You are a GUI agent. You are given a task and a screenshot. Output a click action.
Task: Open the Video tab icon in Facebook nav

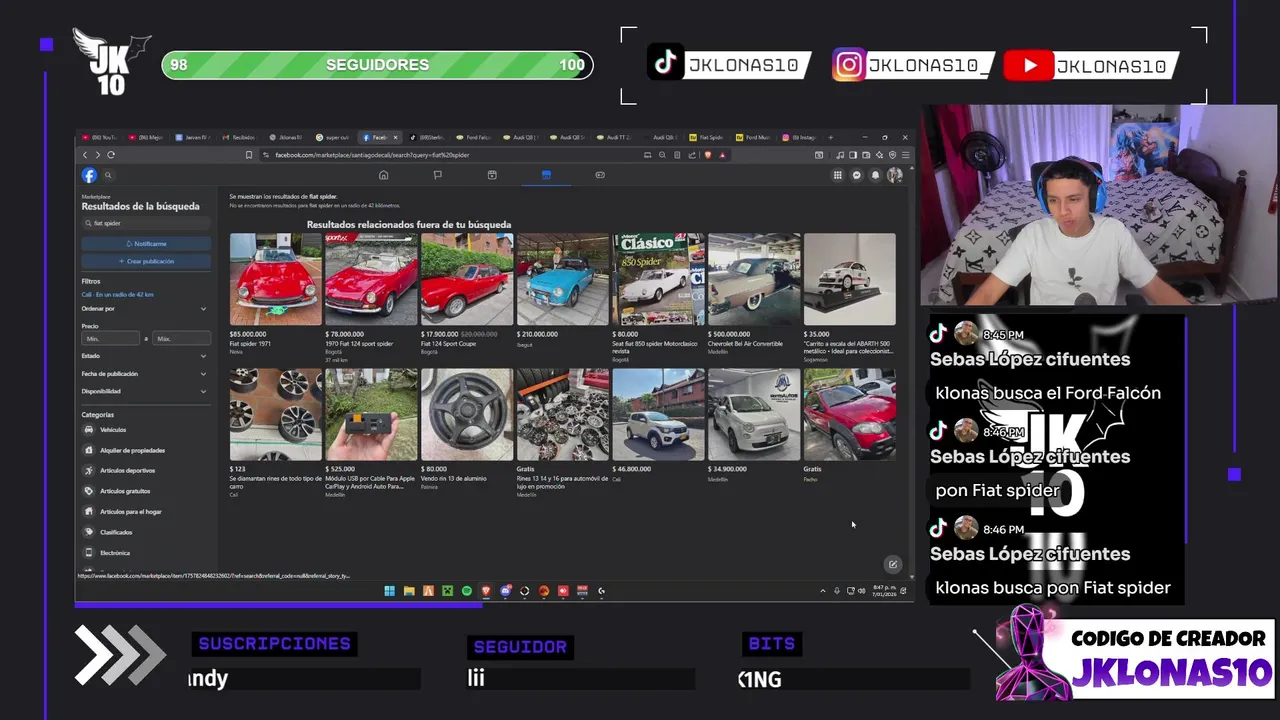[492, 175]
